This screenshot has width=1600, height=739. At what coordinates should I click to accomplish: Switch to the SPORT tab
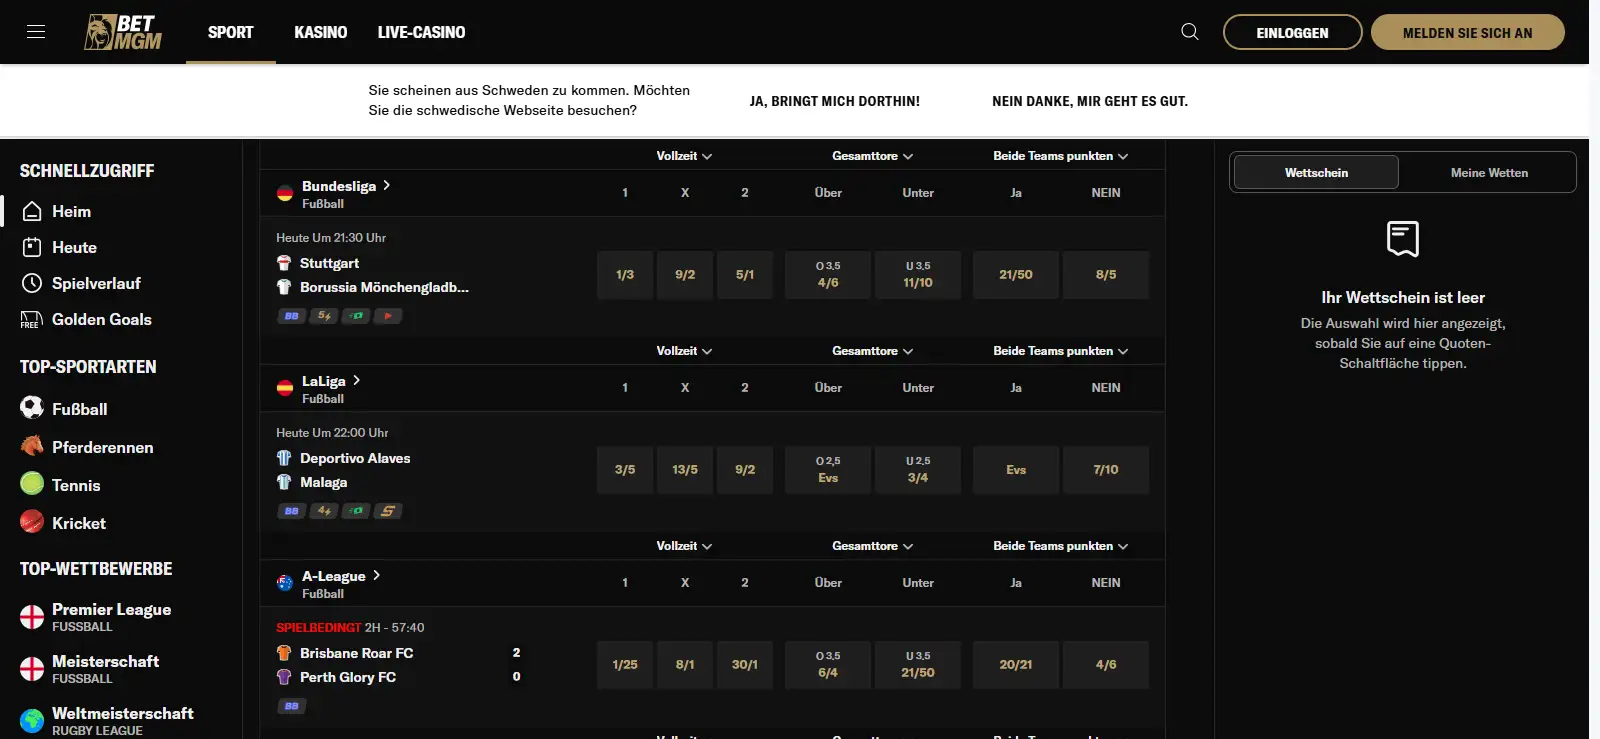click(x=230, y=32)
